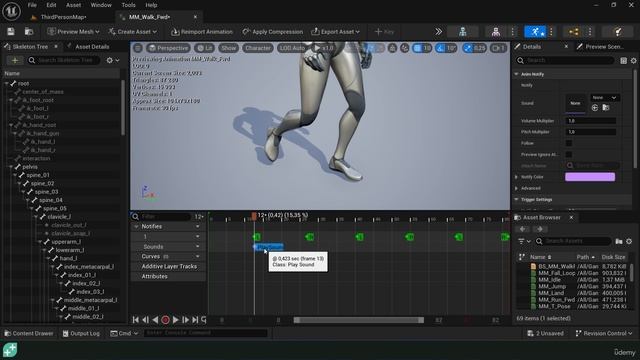Open Content Drawer

click(29, 333)
